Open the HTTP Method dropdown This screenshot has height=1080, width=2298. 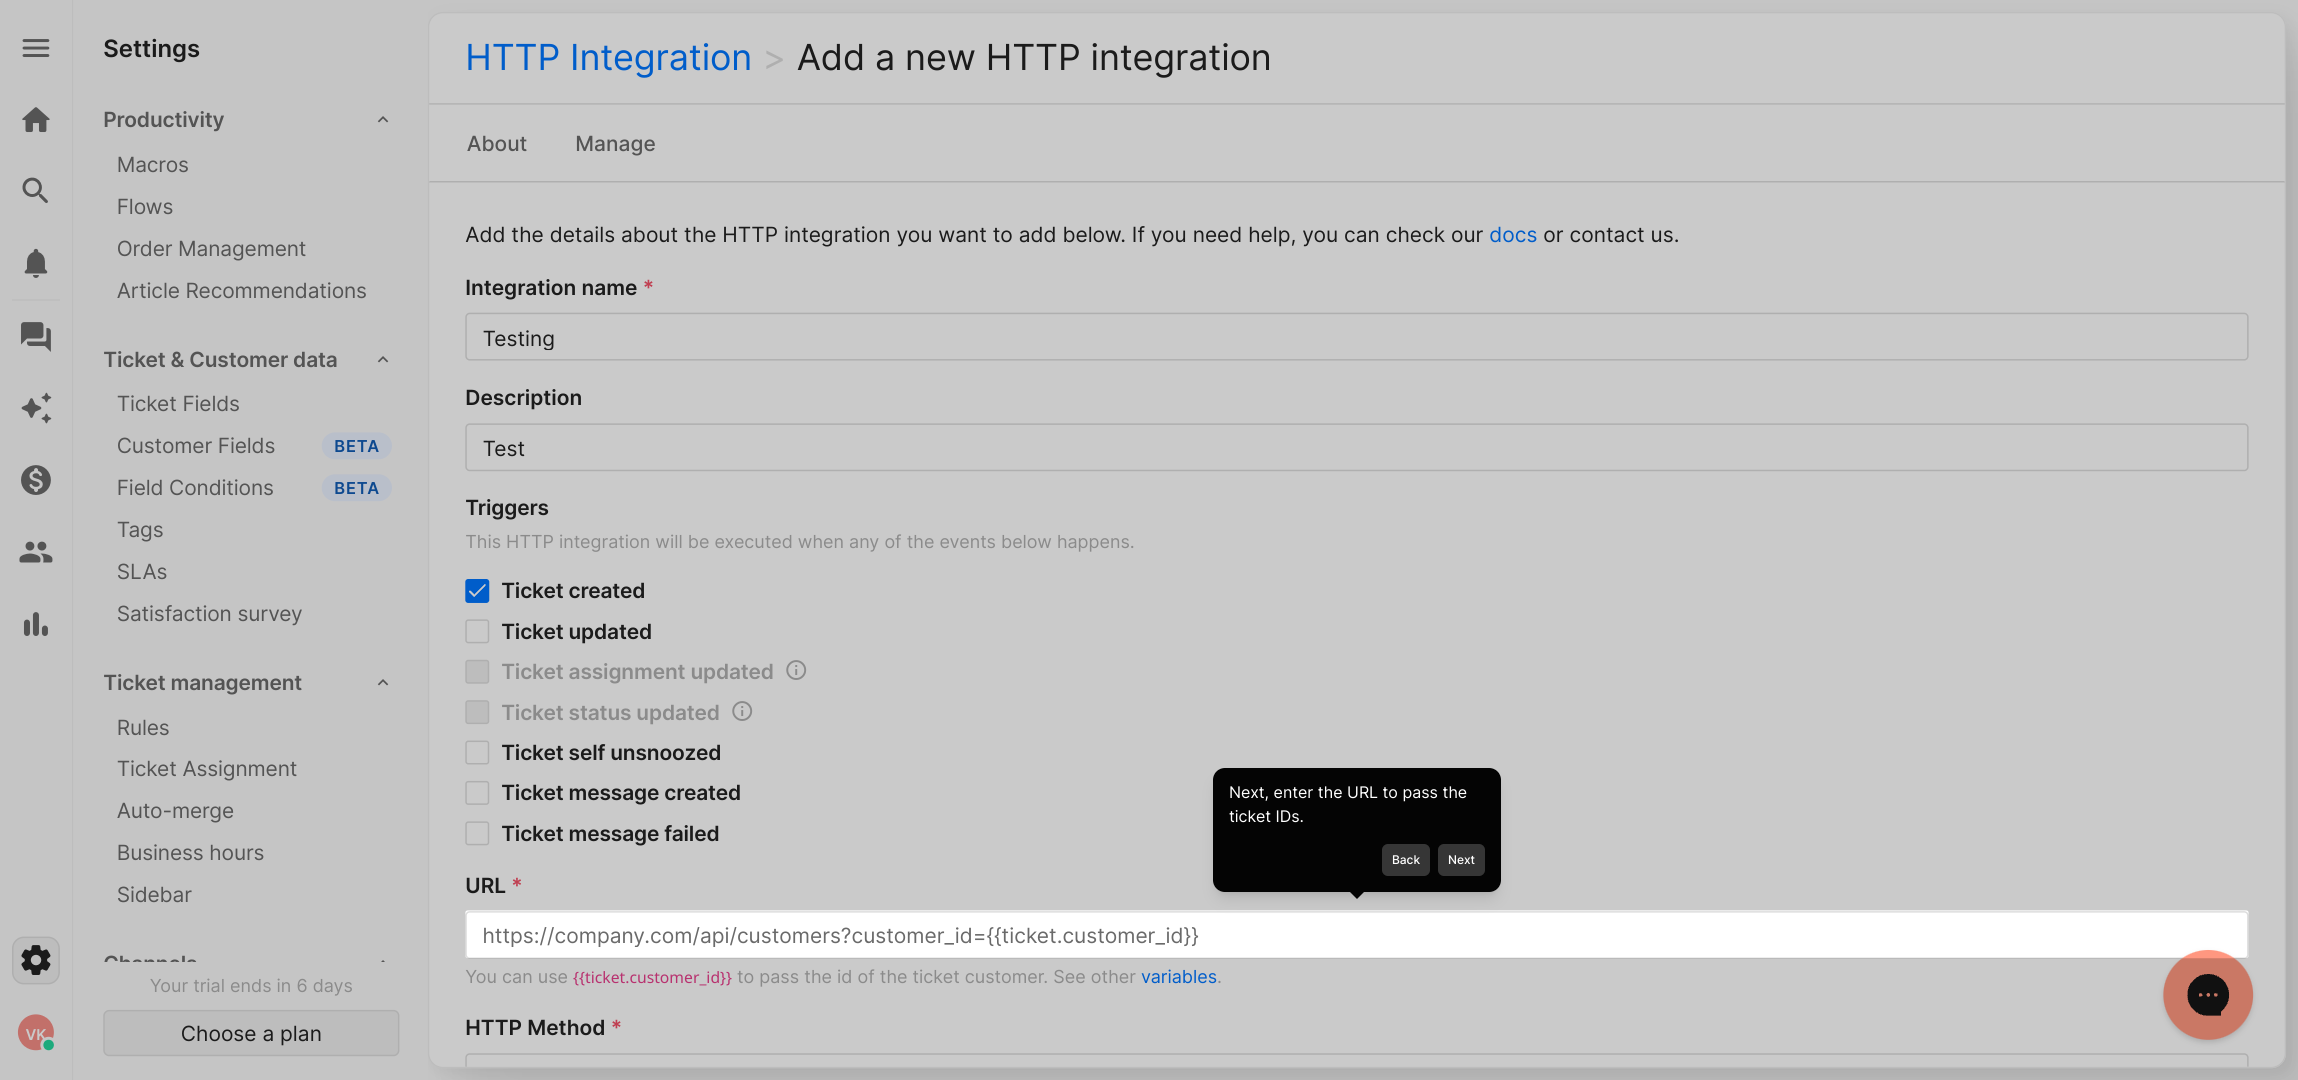[x=1356, y=1060]
